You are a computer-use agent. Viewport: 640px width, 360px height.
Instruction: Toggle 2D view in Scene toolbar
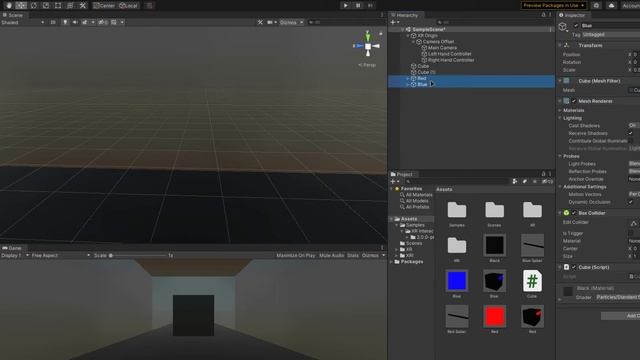pyautogui.click(x=53, y=22)
